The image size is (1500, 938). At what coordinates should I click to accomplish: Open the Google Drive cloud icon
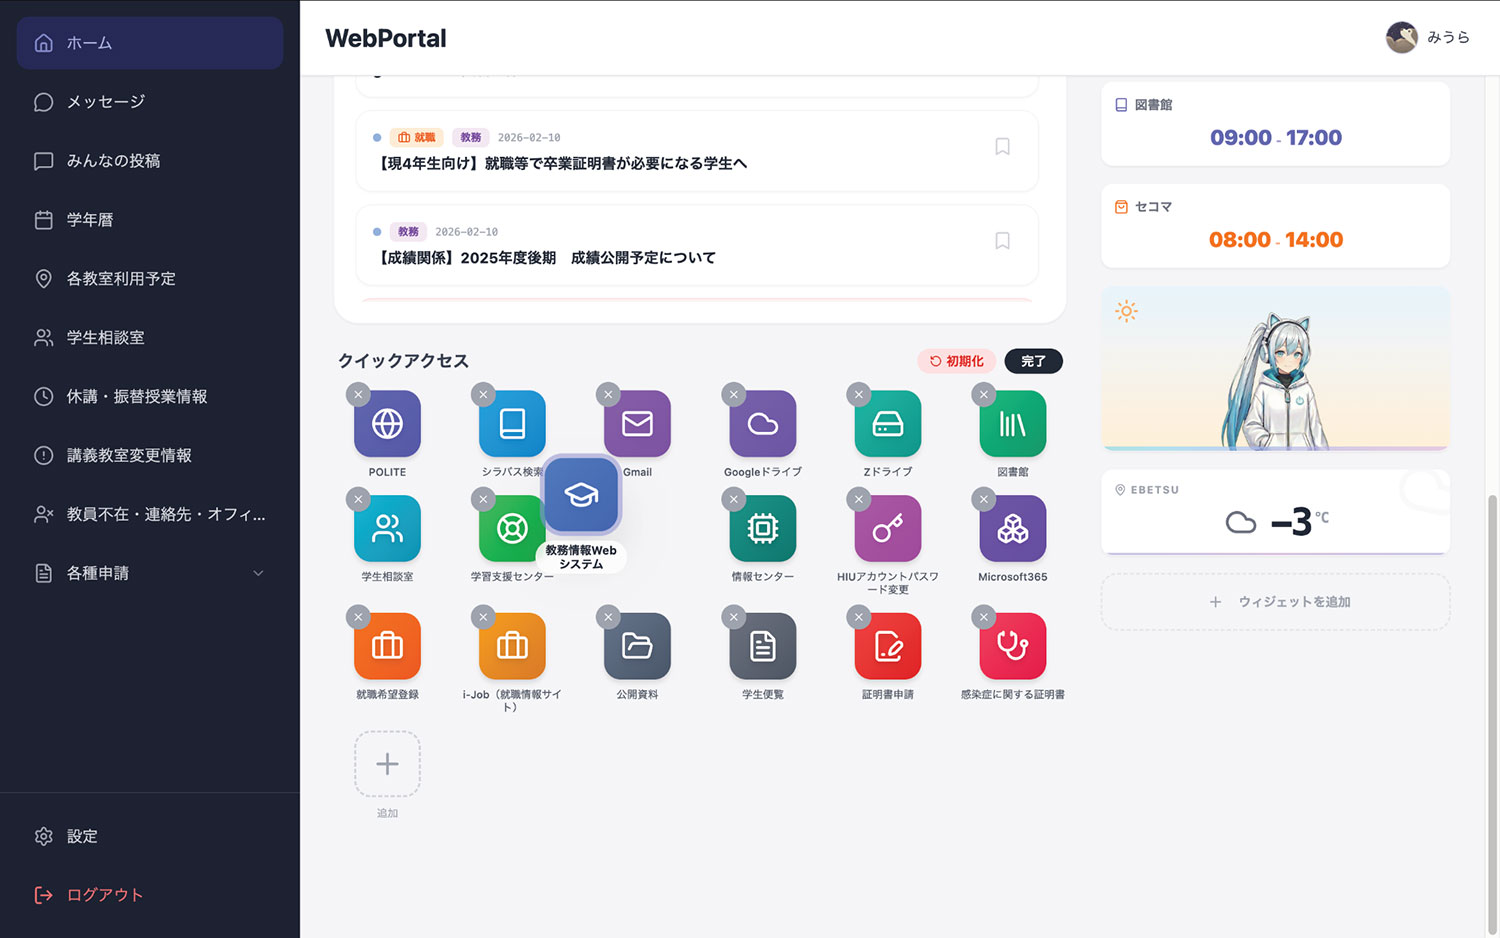point(762,424)
